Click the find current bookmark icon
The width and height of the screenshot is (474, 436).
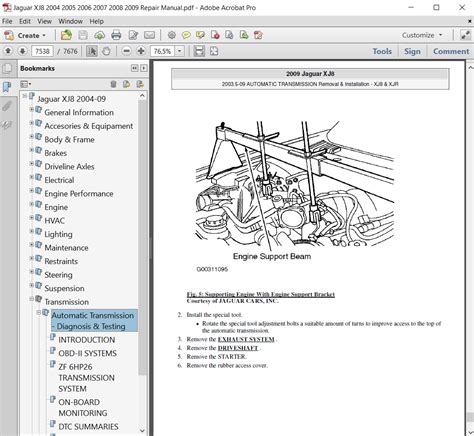pyautogui.click(x=140, y=84)
